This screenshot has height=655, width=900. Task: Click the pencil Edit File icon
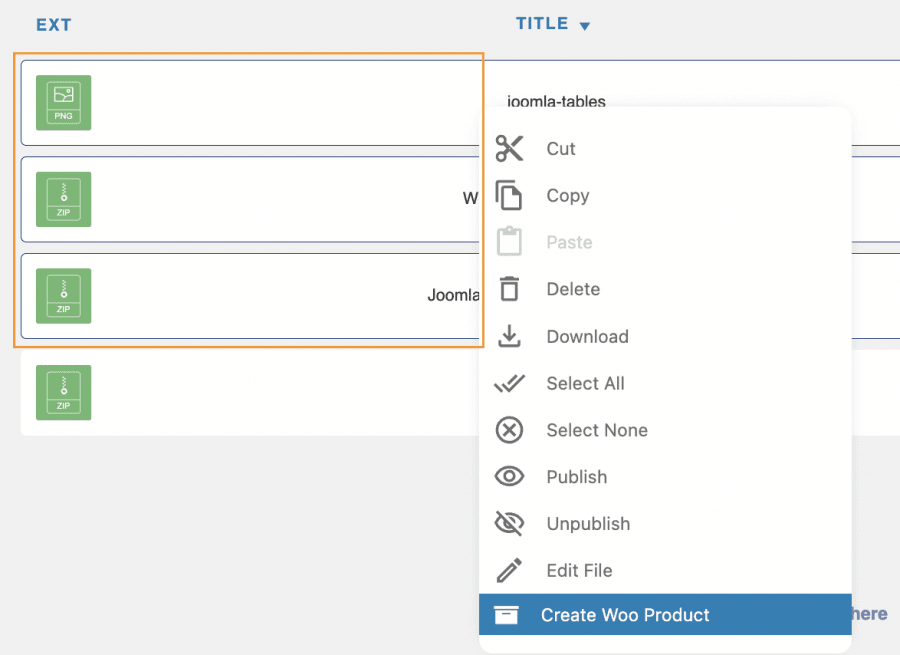510,571
